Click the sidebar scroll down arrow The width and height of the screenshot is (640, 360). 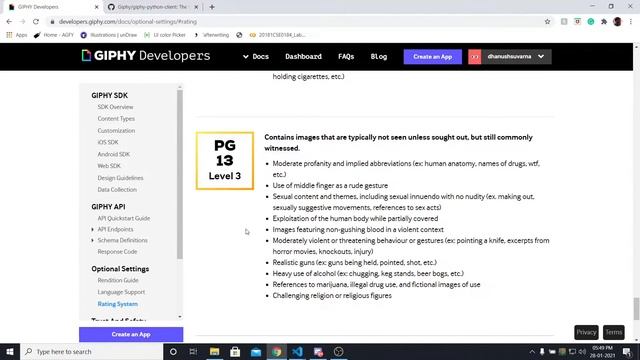[x=180, y=317]
